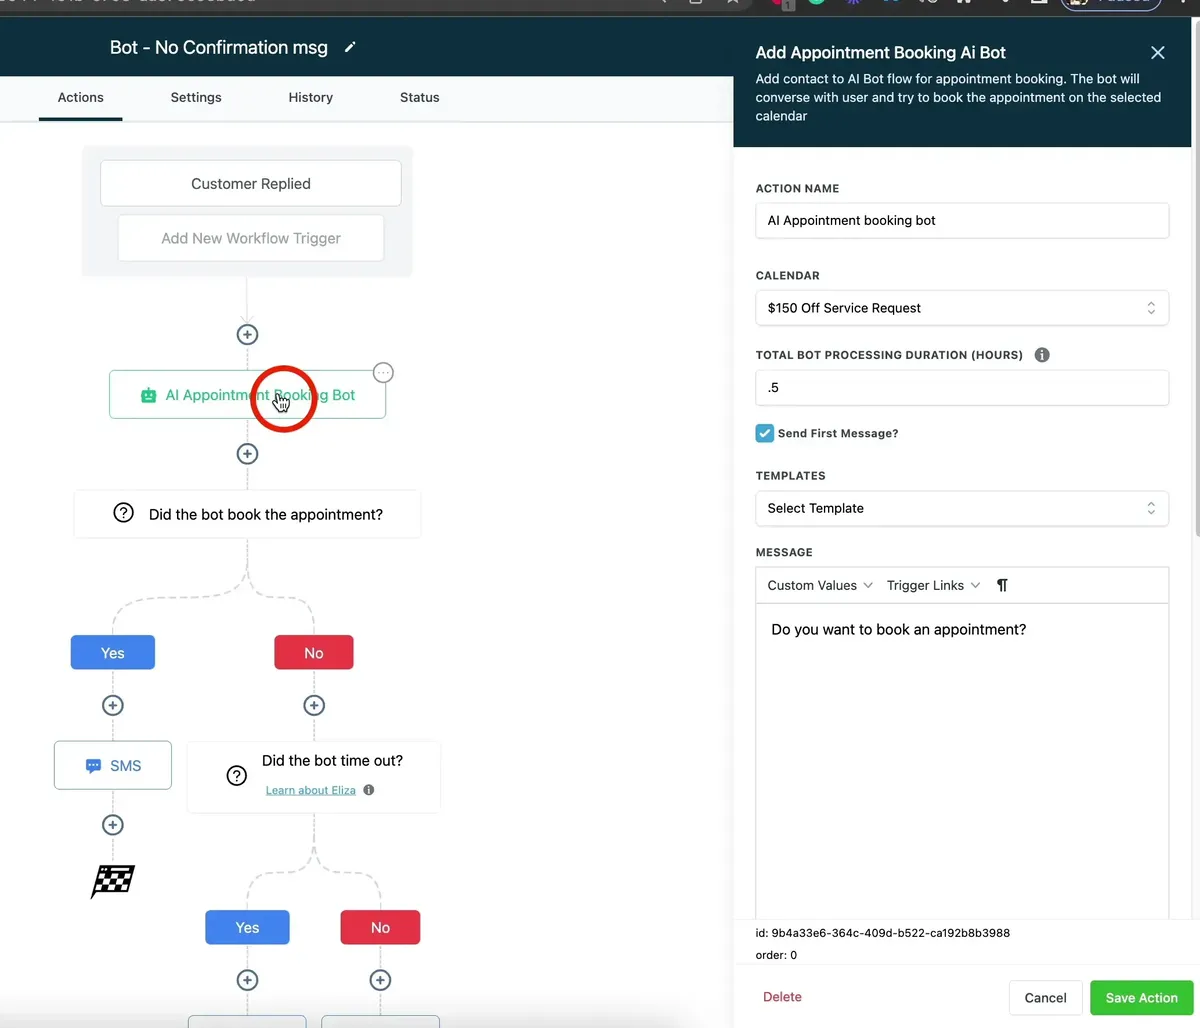Edit bot processing duration hours field
The width and height of the screenshot is (1200, 1028).
tap(962, 388)
